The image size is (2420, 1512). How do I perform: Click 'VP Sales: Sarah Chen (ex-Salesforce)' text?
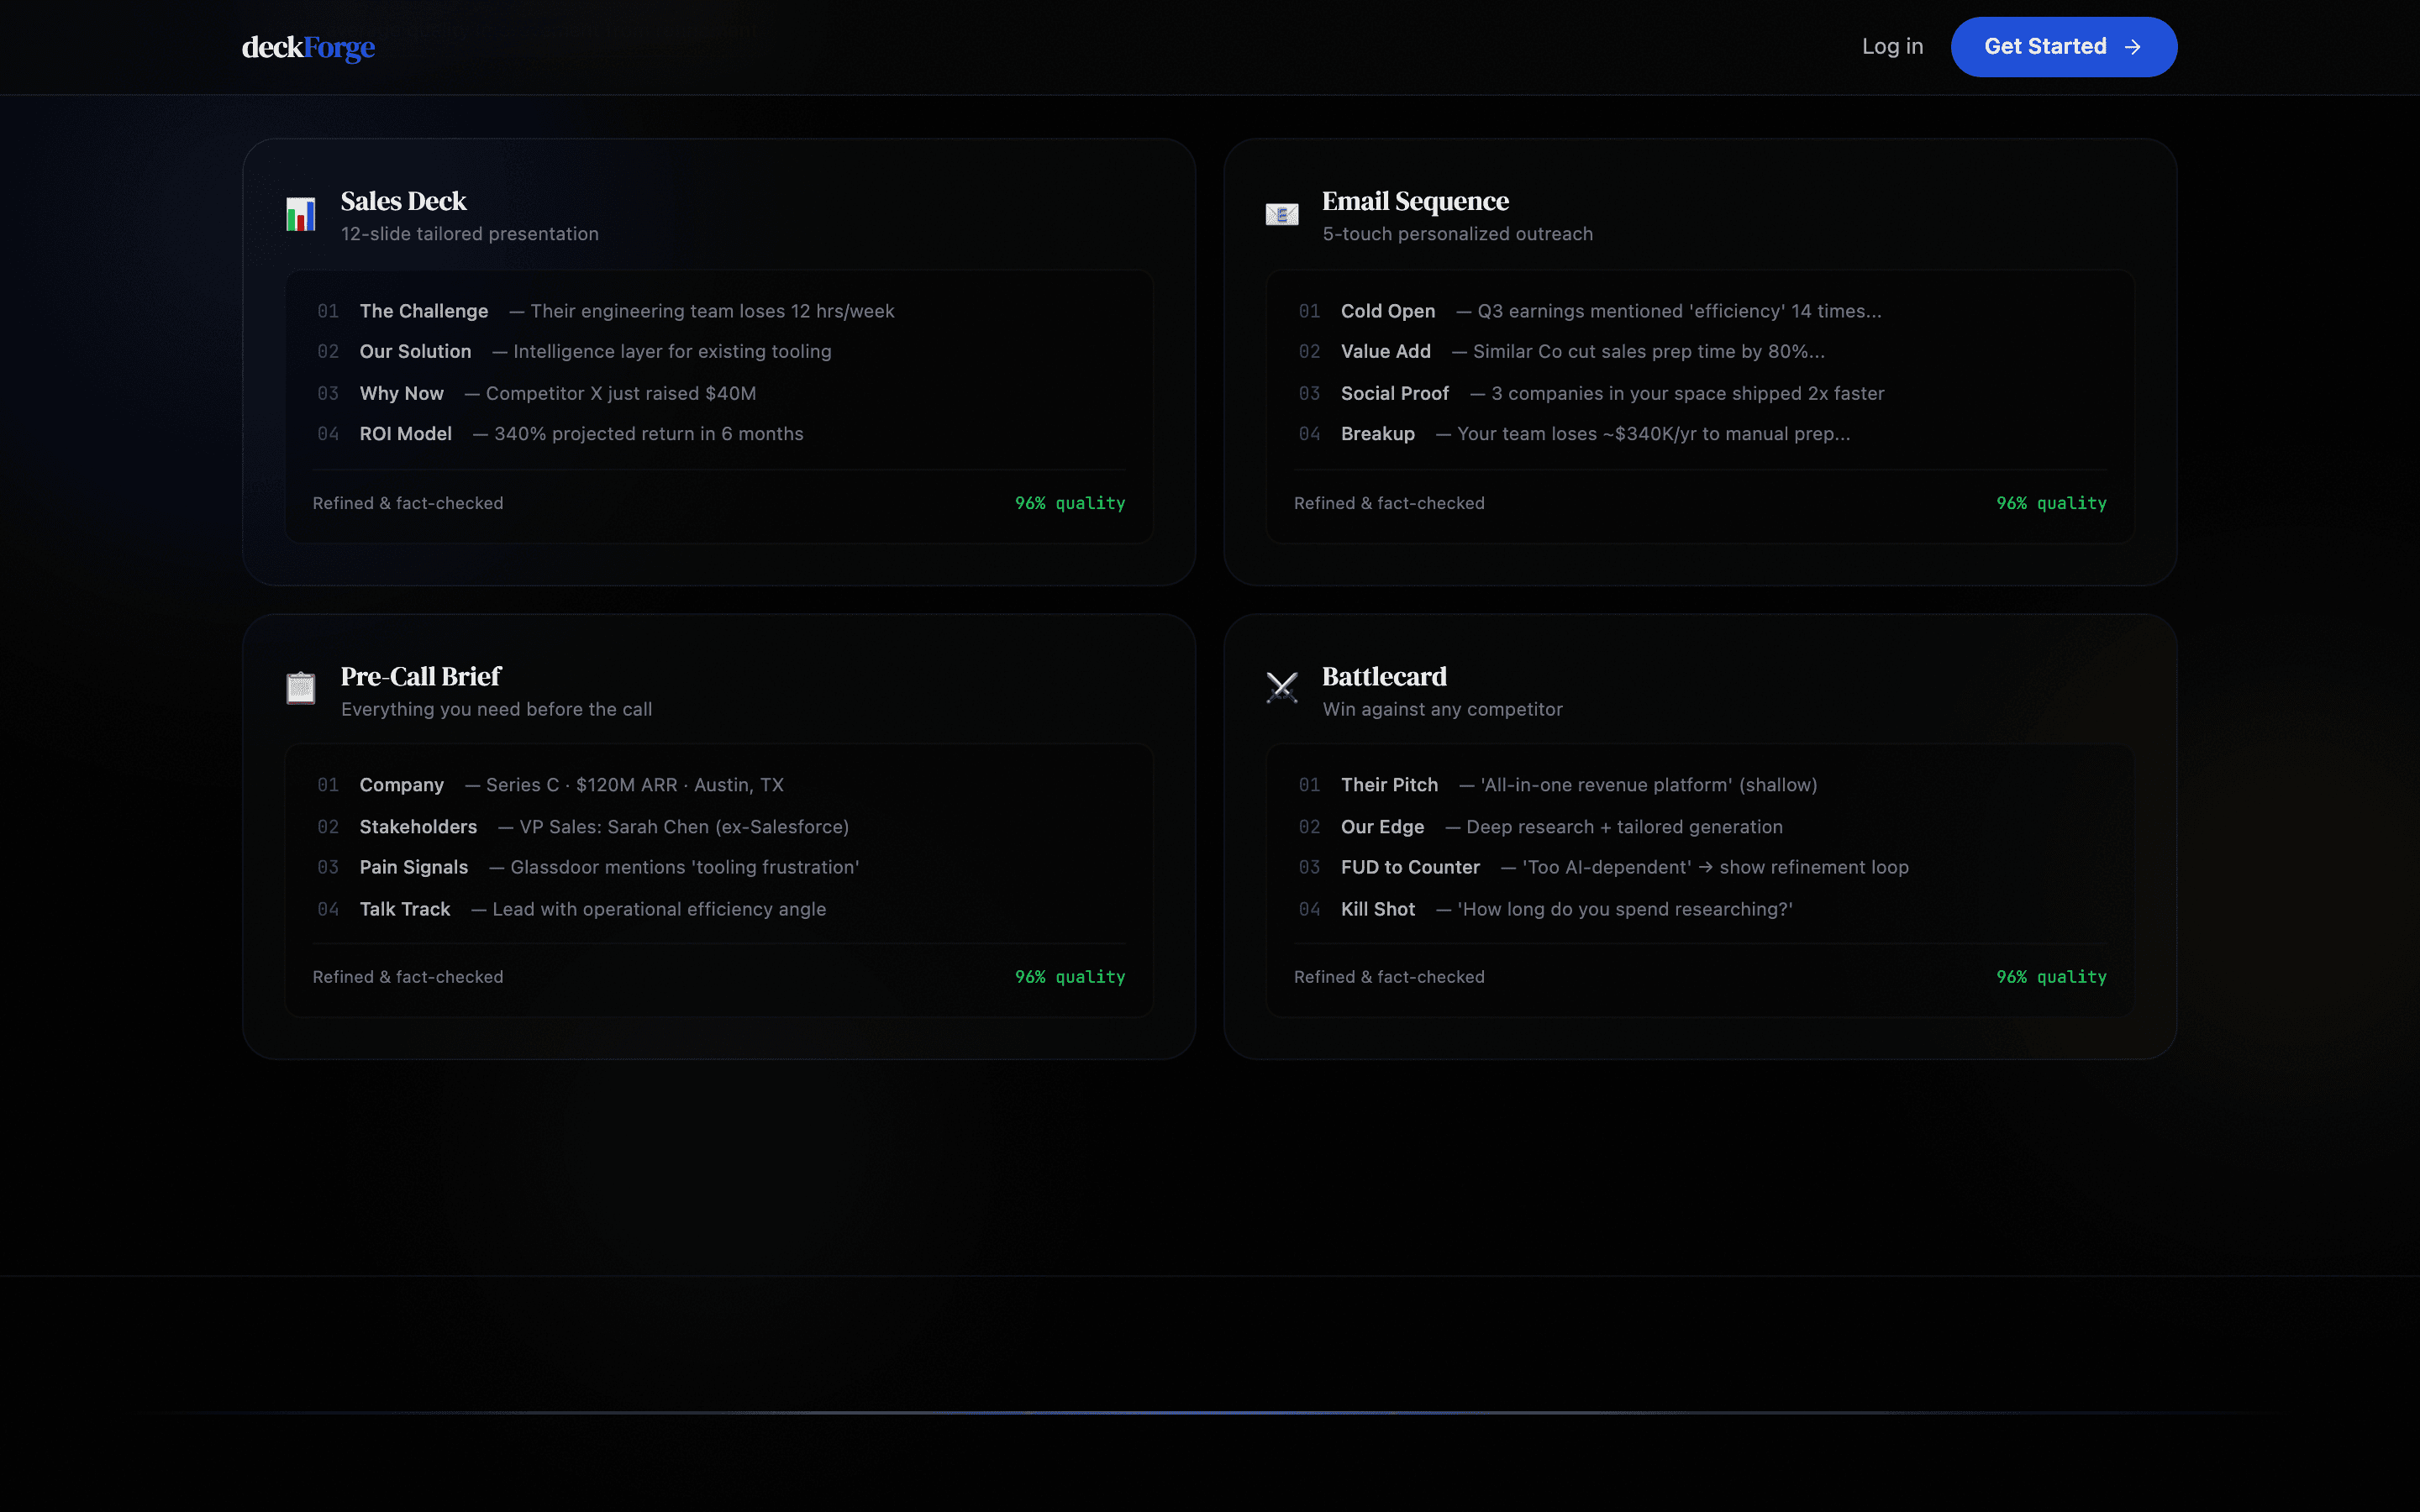point(684,827)
